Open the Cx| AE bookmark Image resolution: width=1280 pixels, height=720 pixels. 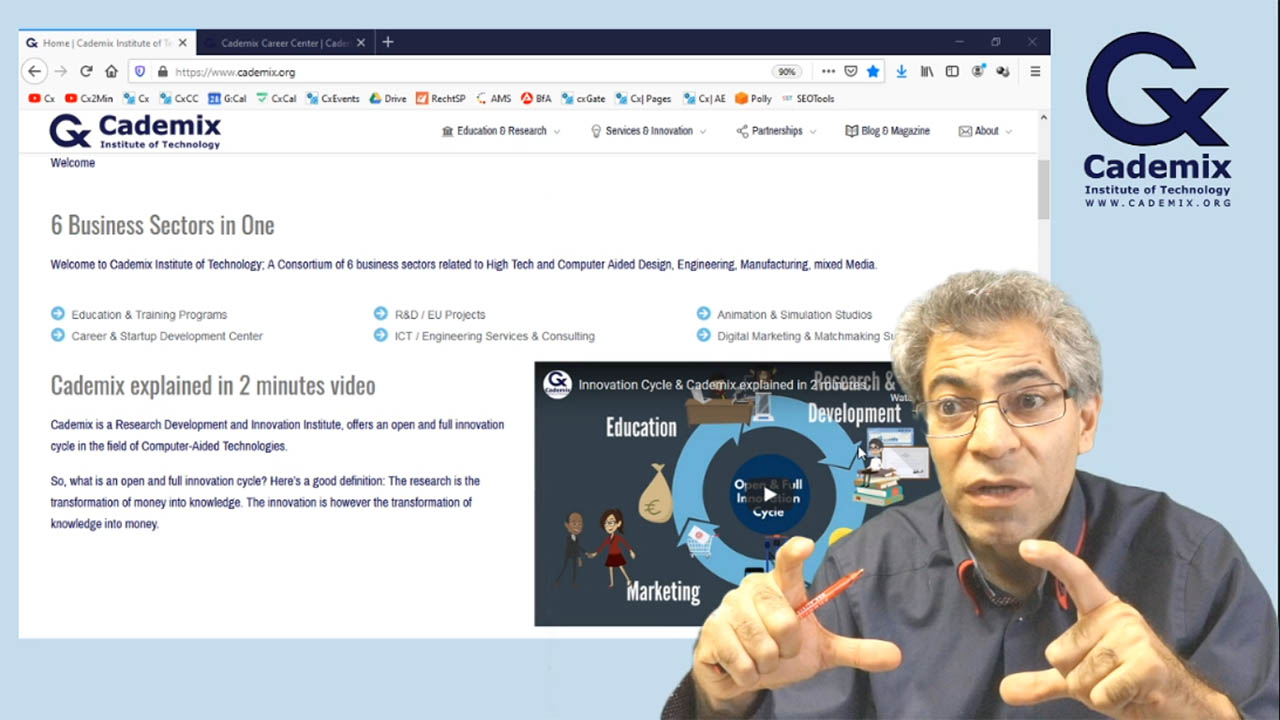point(704,98)
